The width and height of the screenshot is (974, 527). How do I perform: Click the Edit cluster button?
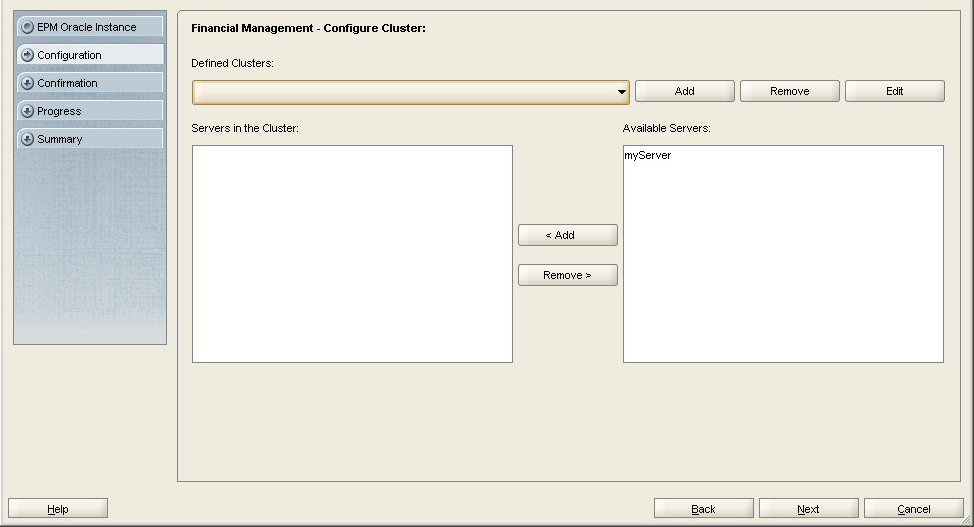point(894,91)
